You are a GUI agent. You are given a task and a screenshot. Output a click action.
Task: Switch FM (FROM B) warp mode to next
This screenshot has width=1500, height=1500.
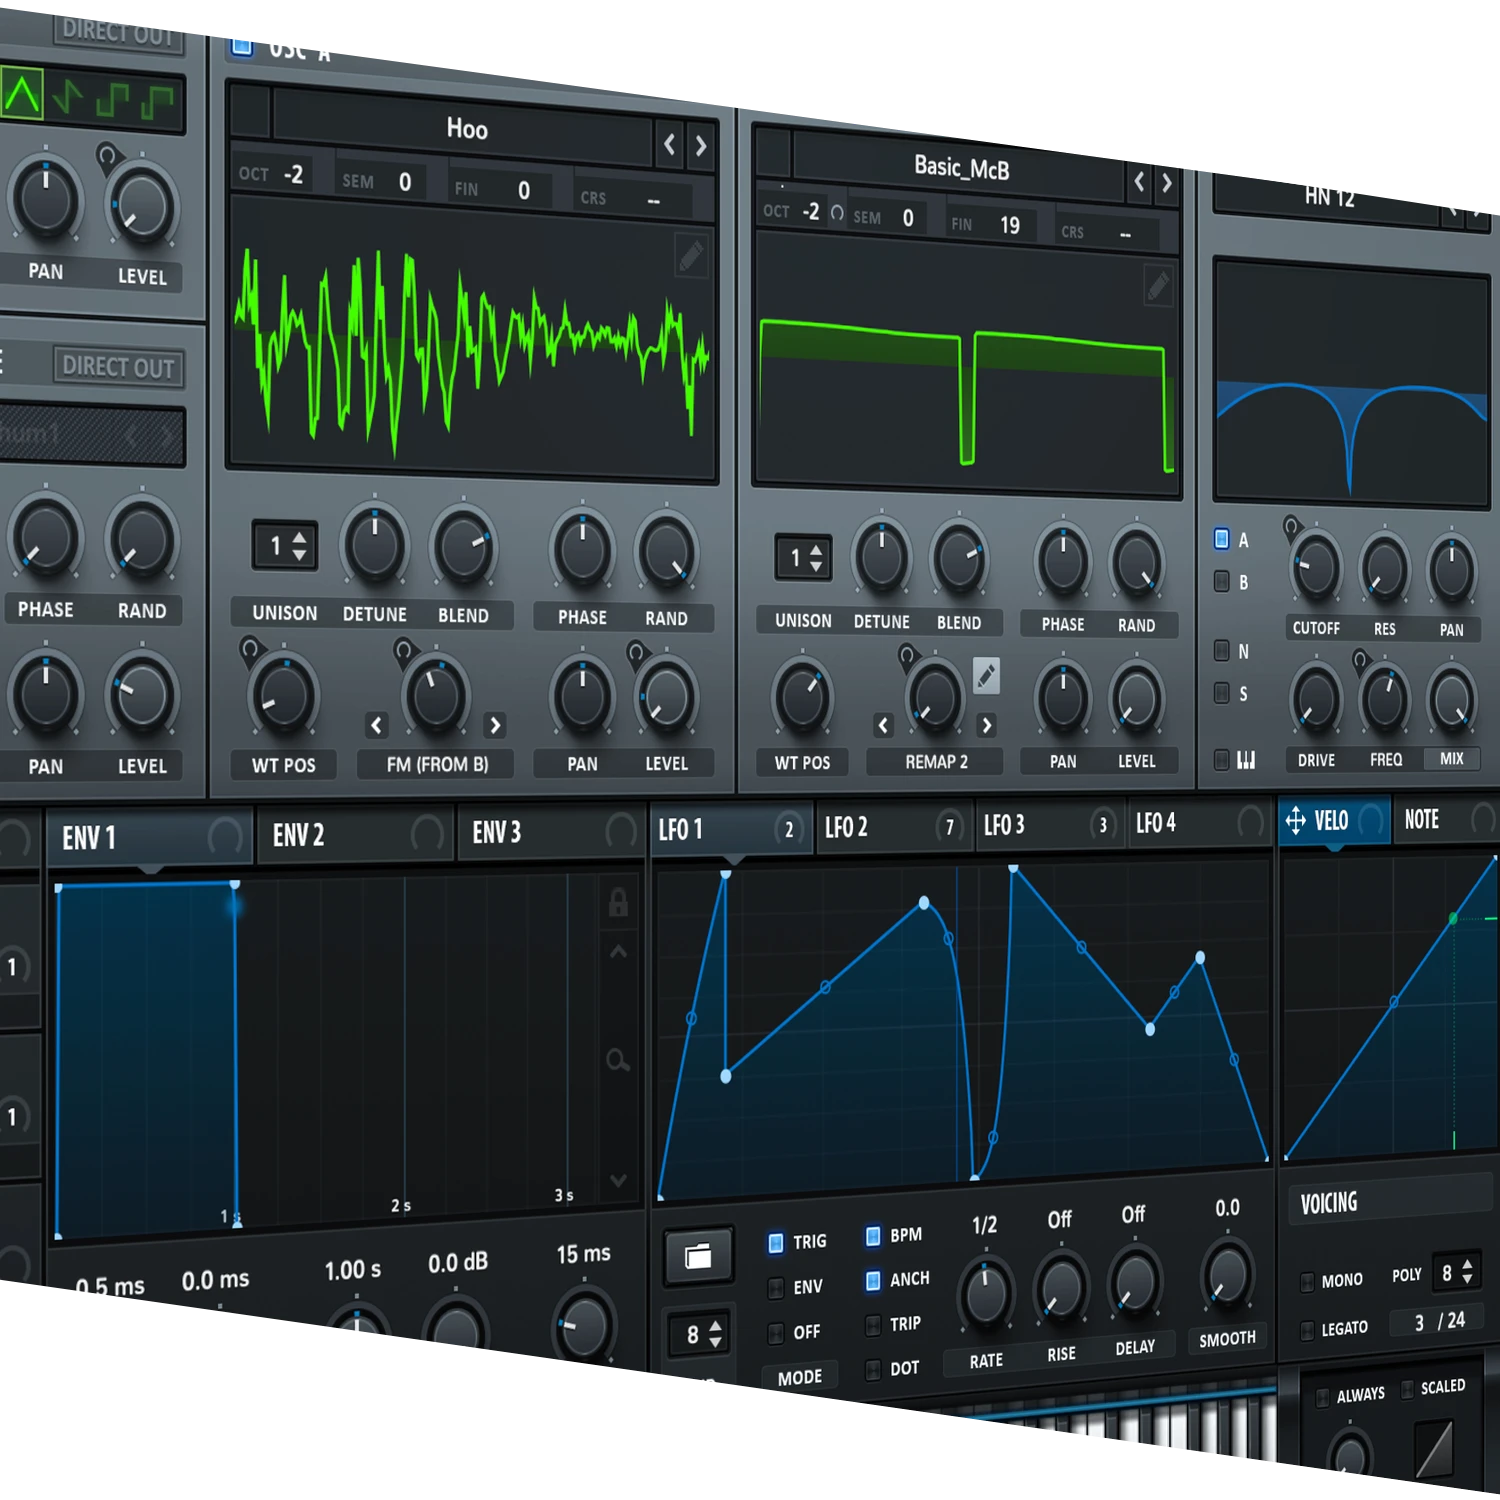[x=495, y=725]
